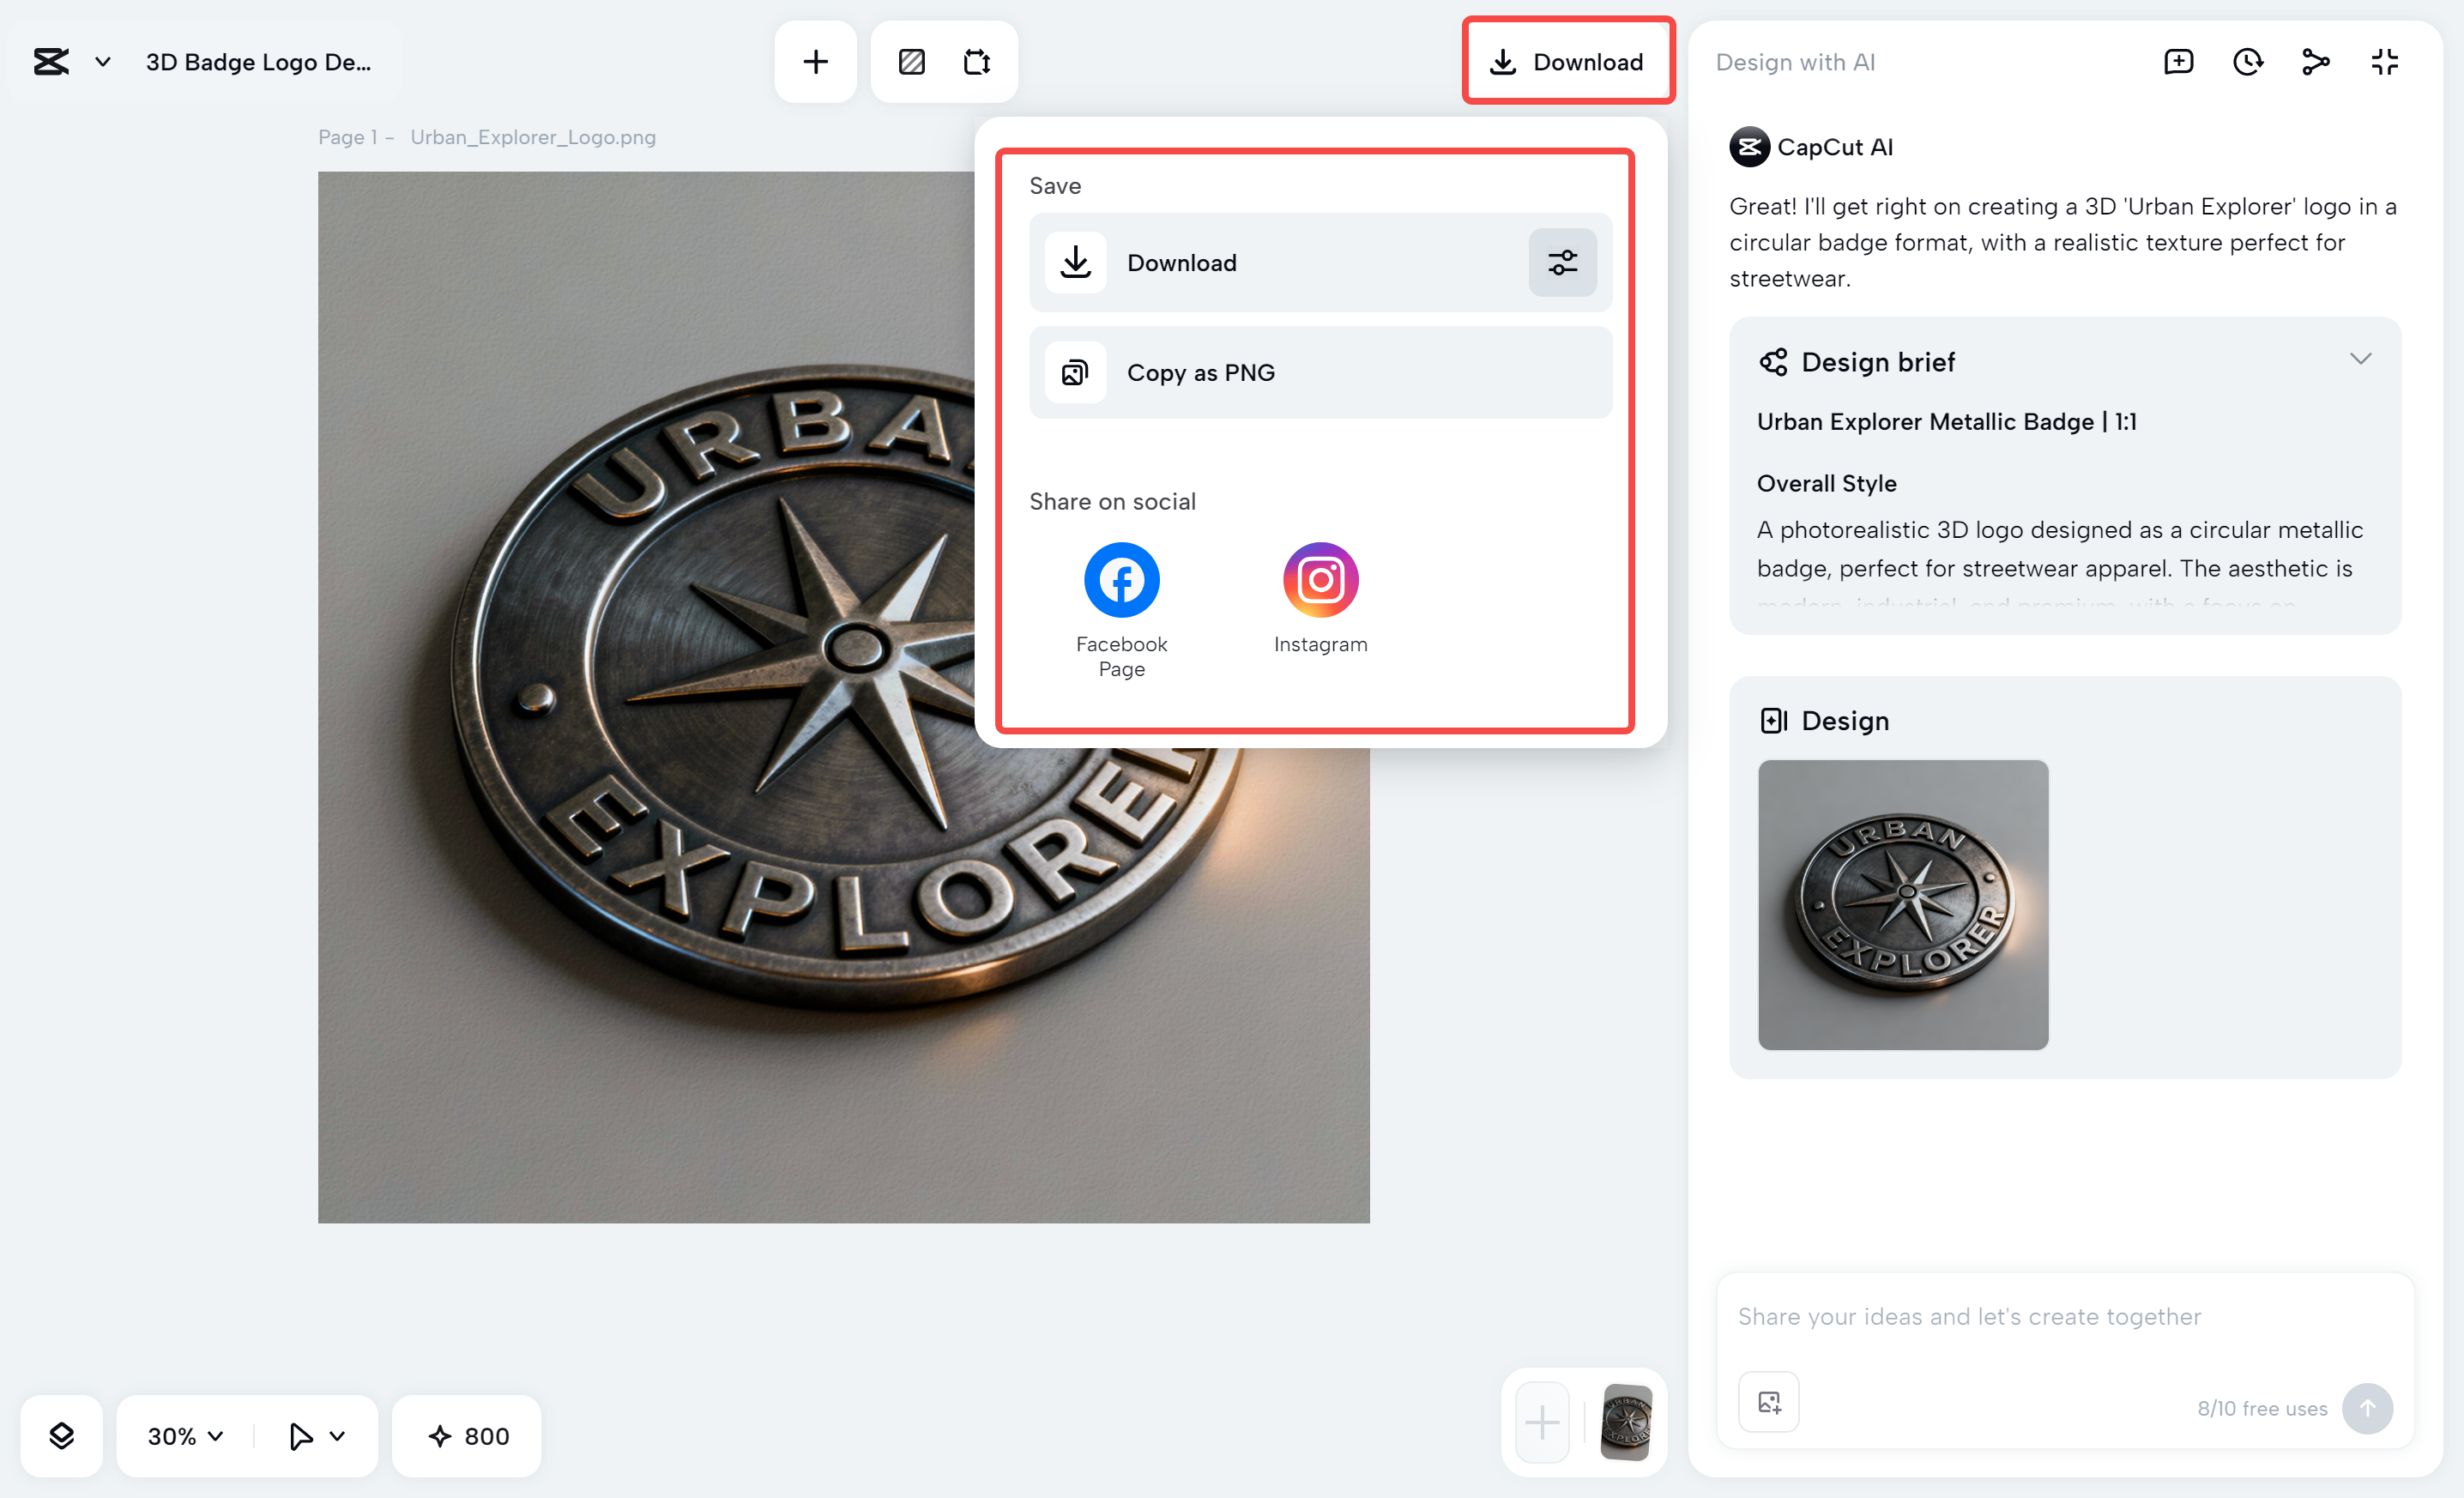Open the layers panel icon
The height and width of the screenshot is (1498, 2464).
62,1436
